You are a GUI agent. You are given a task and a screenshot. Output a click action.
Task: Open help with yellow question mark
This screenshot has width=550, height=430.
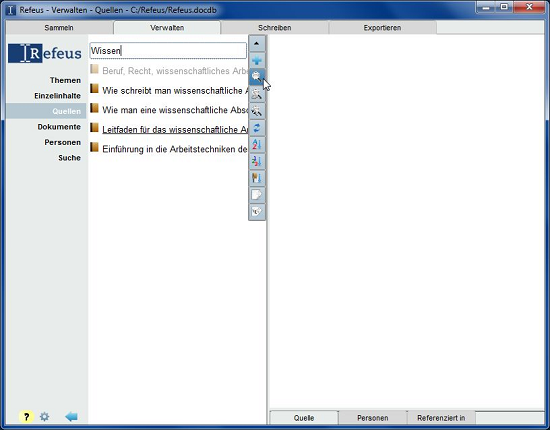(26, 417)
